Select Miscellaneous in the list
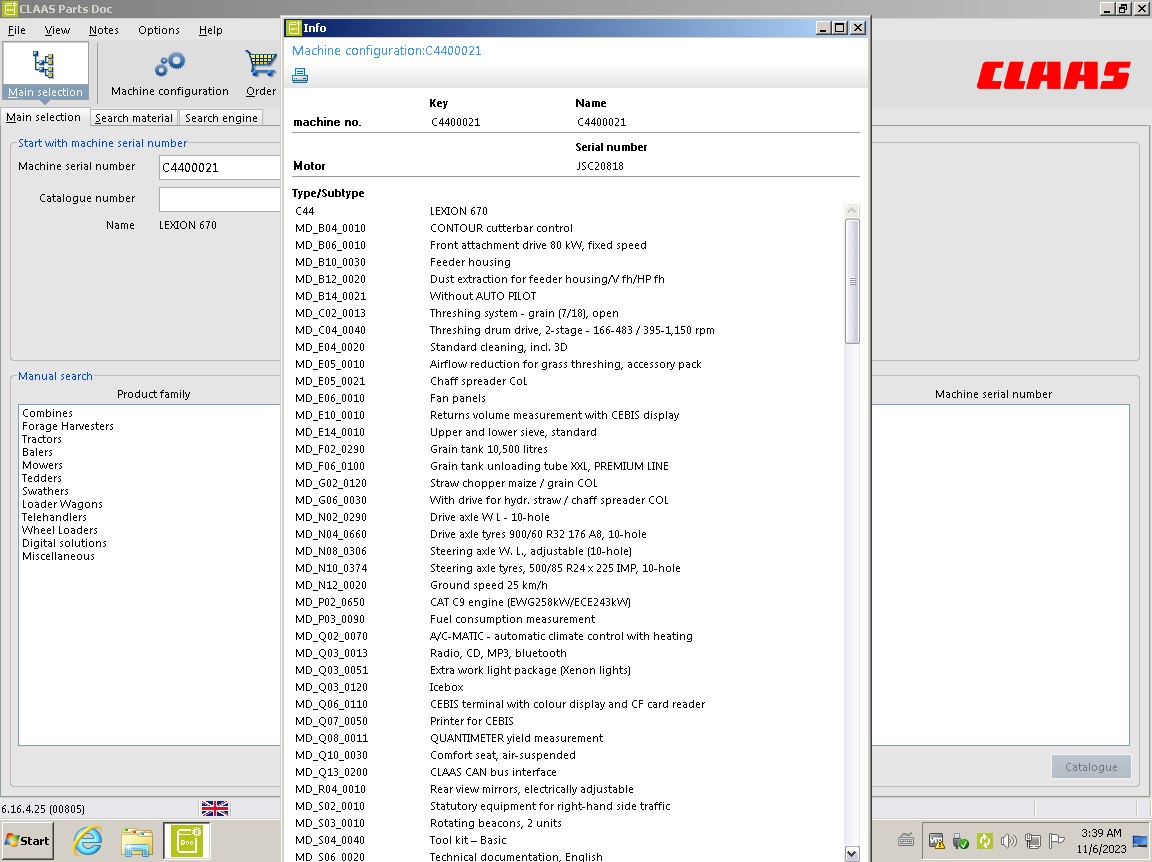This screenshot has width=1152, height=862. pos(58,556)
